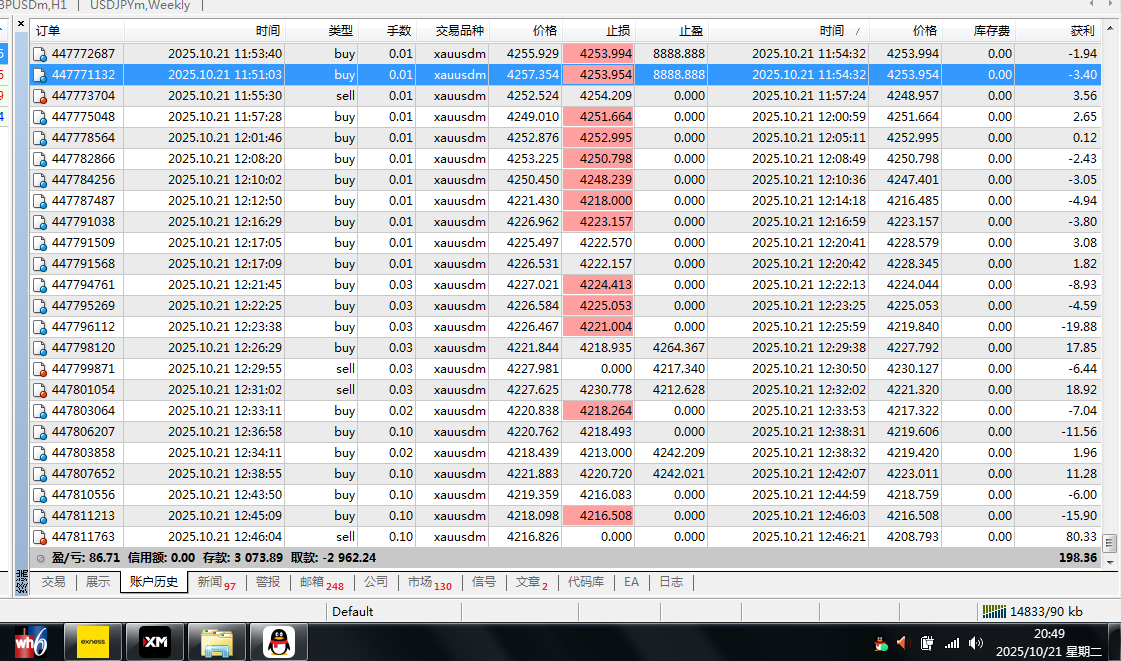This screenshot has width=1121, height=661.
Task: Close the terminal panel with the X
Action: tap(21, 23)
